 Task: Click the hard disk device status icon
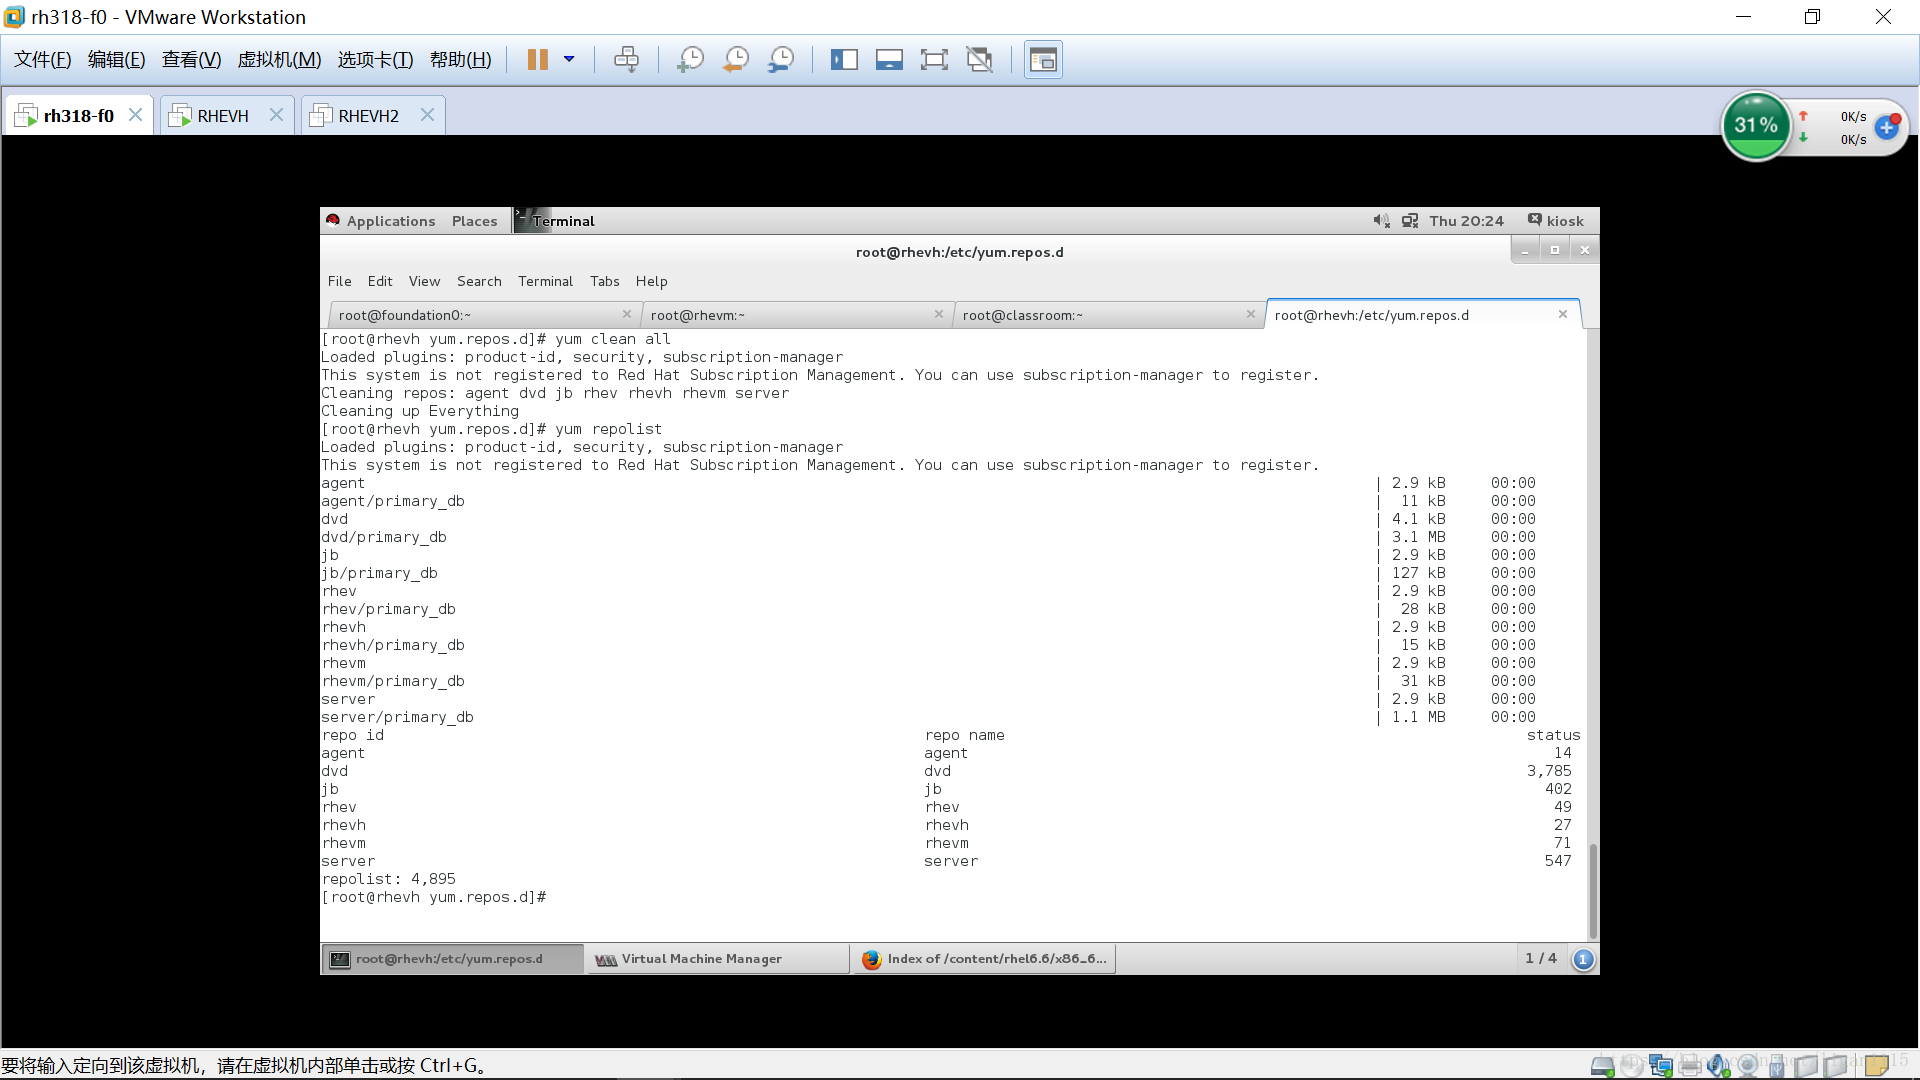[1602, 1066]
